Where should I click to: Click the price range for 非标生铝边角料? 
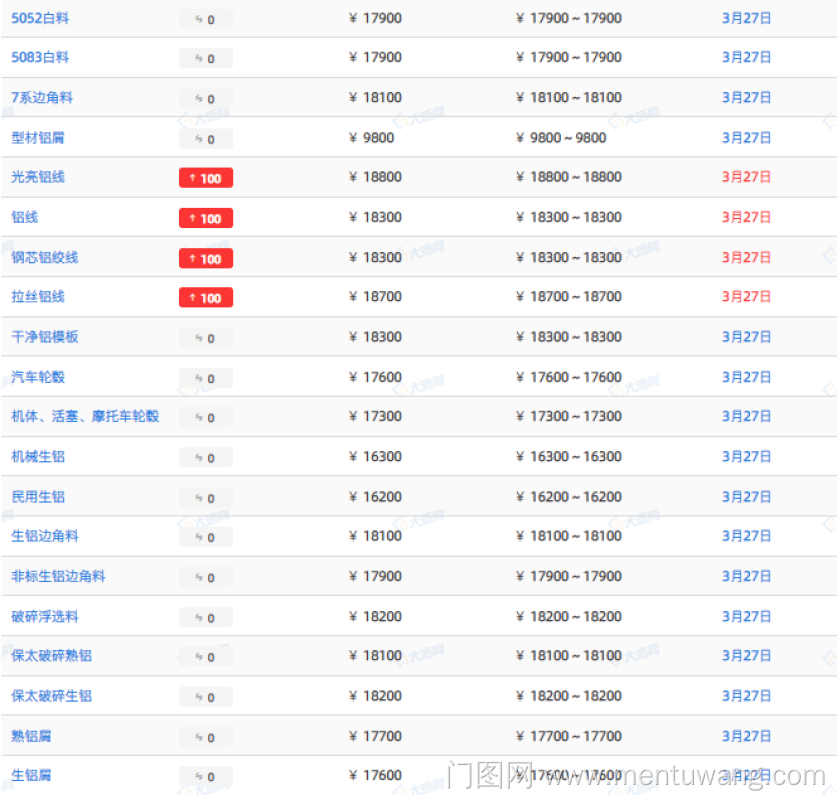tap(568, 576)
